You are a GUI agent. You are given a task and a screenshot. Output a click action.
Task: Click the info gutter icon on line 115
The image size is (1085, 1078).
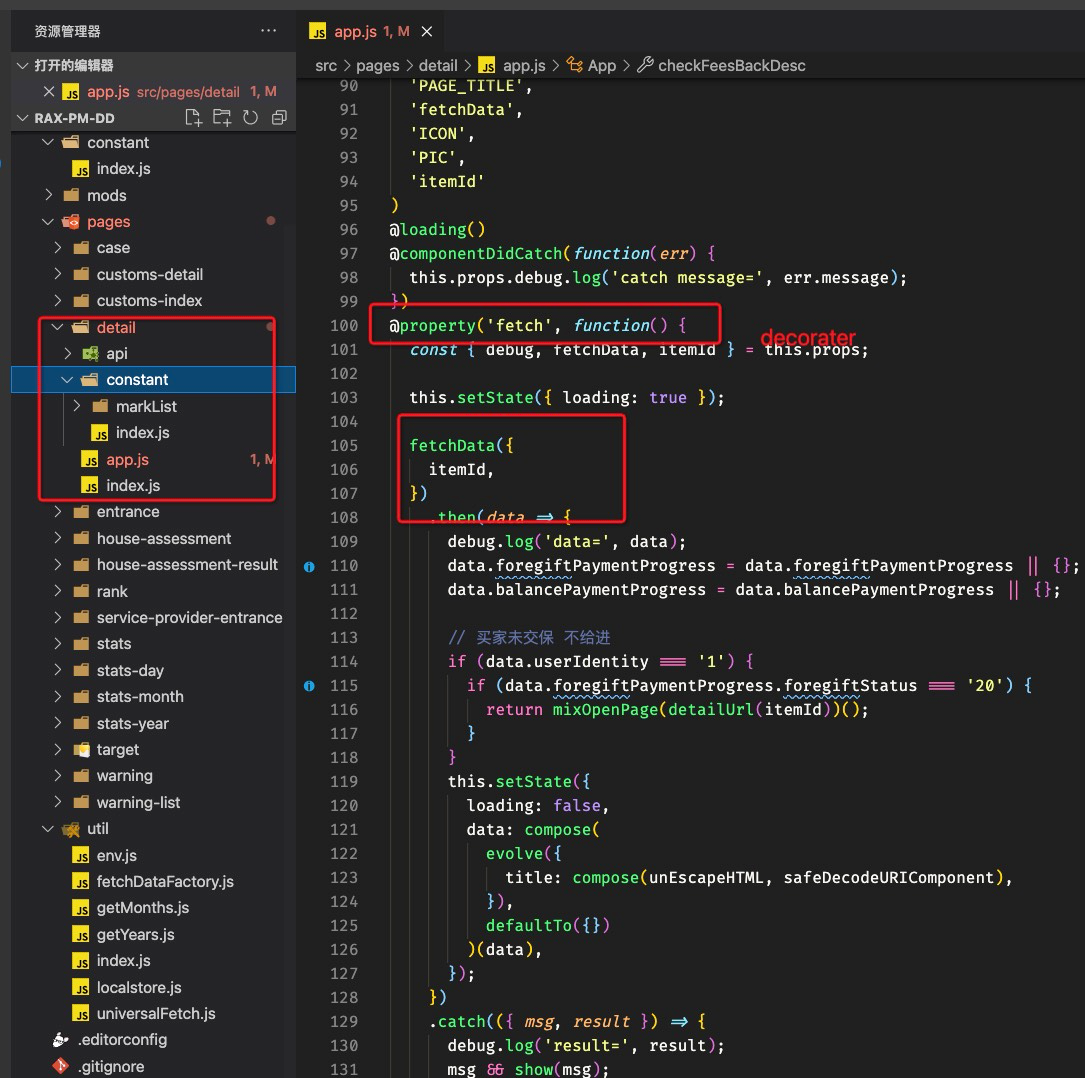(x=309, y=686)
